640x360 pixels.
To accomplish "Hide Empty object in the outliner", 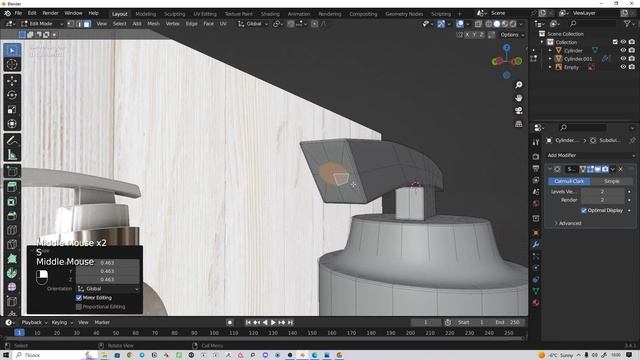I will tap(623, 67).
